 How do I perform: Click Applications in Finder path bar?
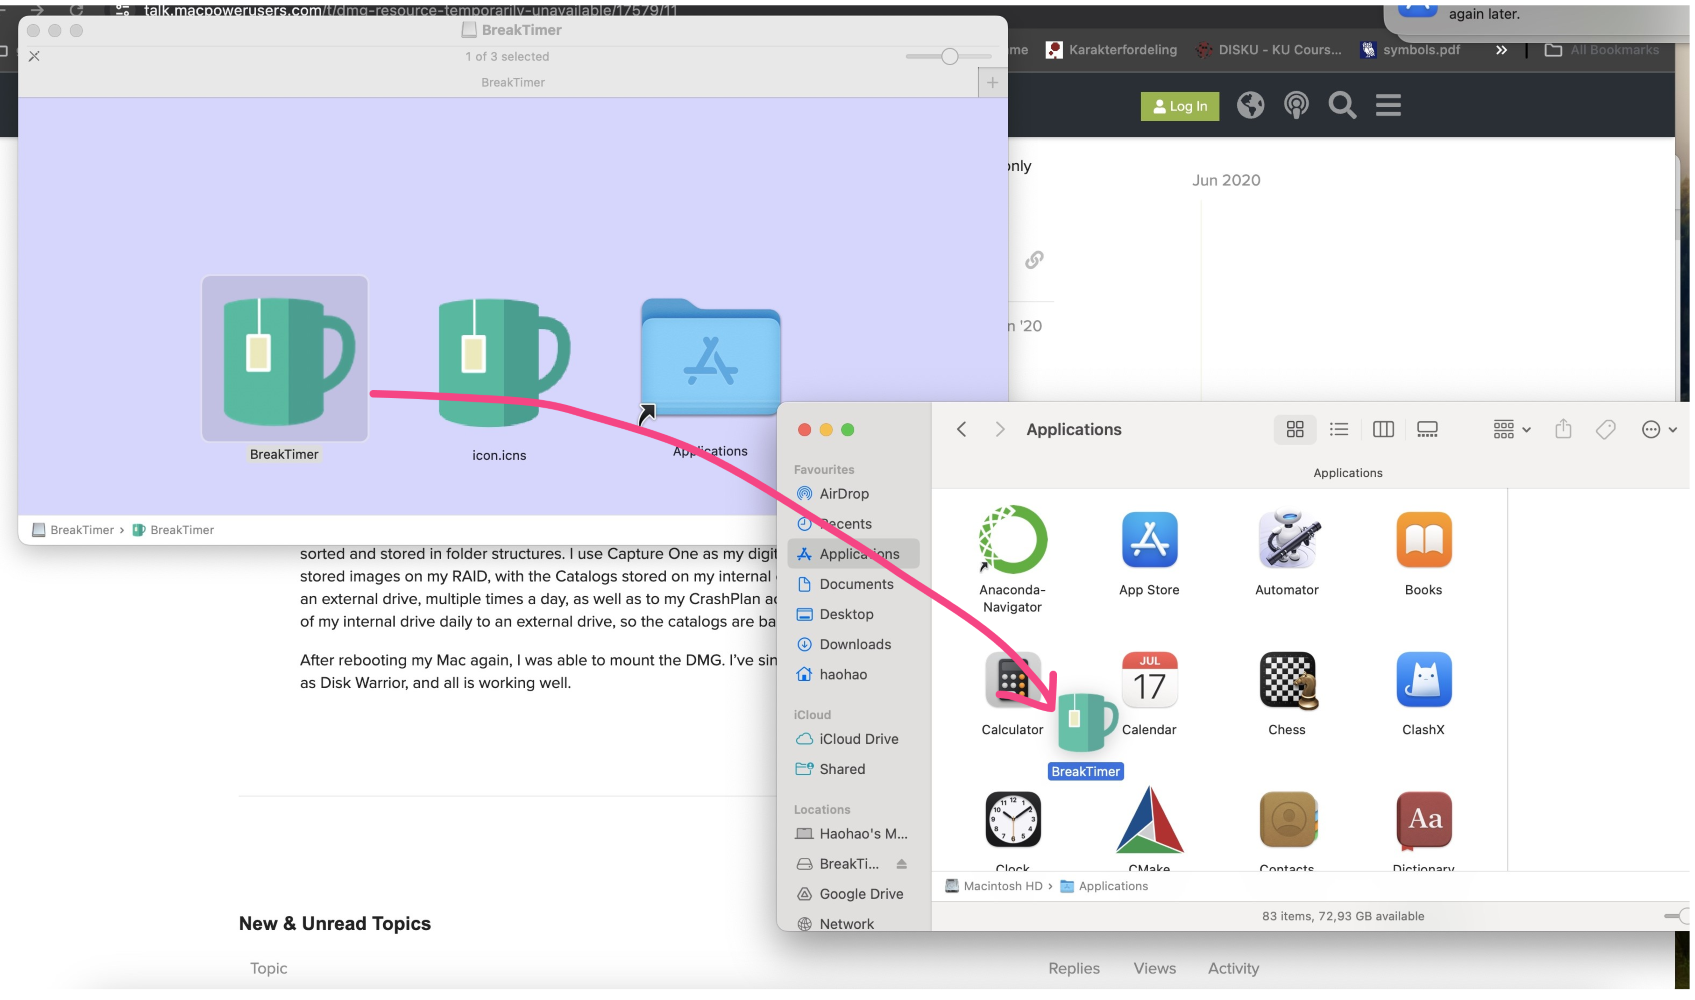click(1104, 886)
